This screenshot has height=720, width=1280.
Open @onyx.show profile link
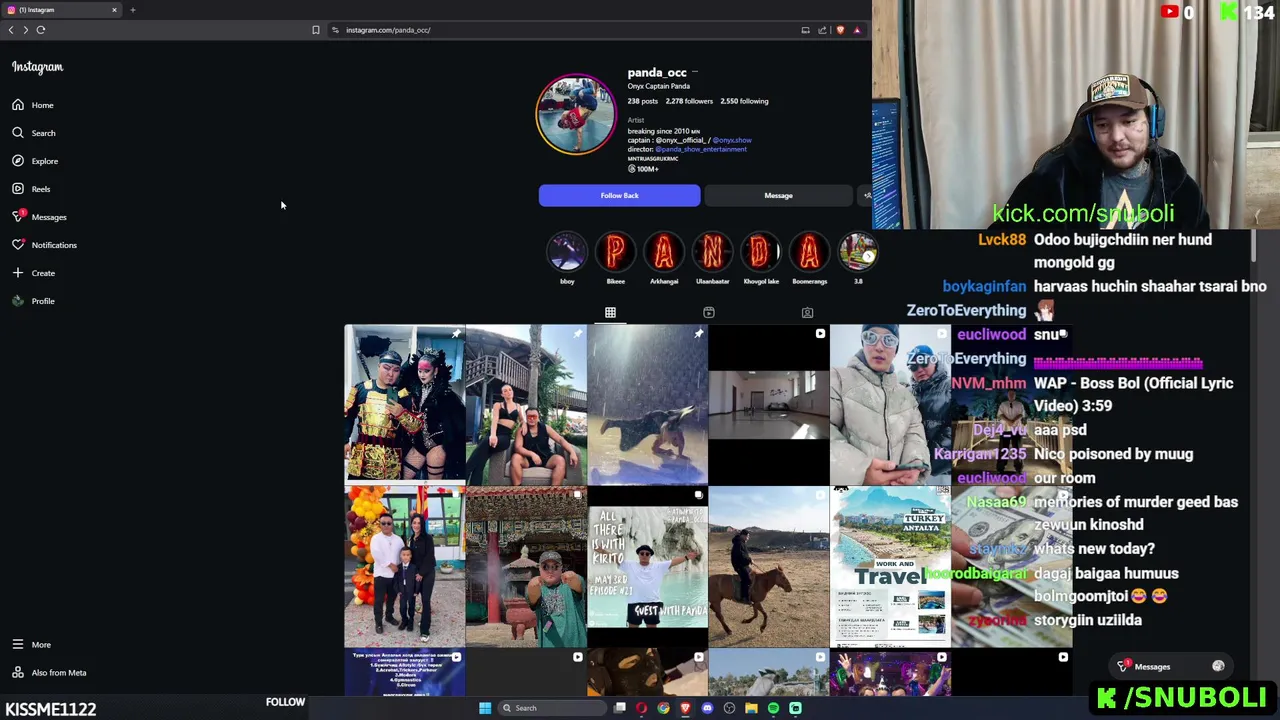coord(732,140)
